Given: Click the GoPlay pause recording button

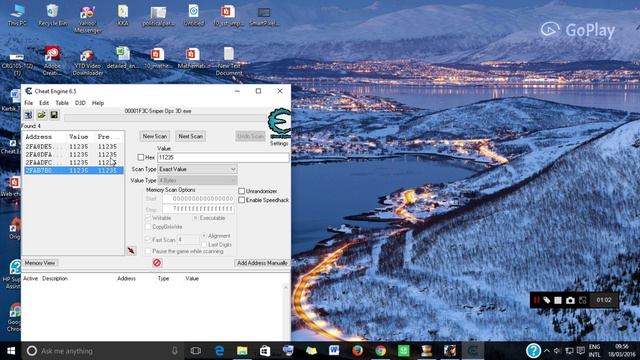Looking at the screenshot, I should [537, 300].
